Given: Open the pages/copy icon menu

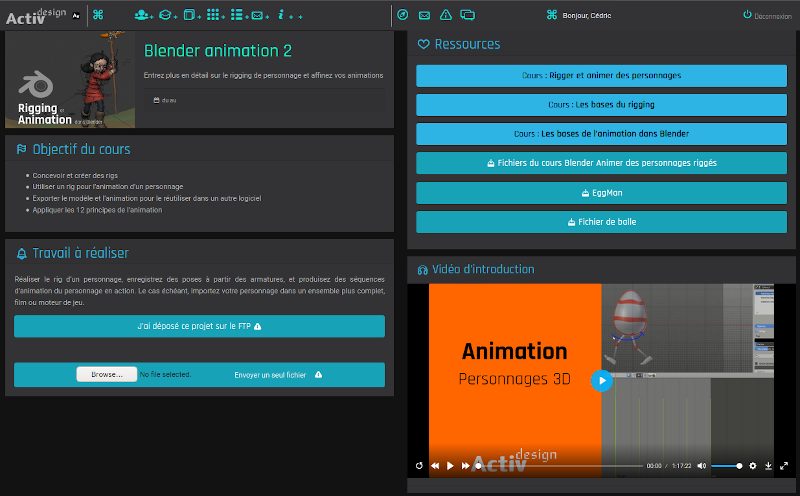Looking at the screenshot, I should pos(191,15).
